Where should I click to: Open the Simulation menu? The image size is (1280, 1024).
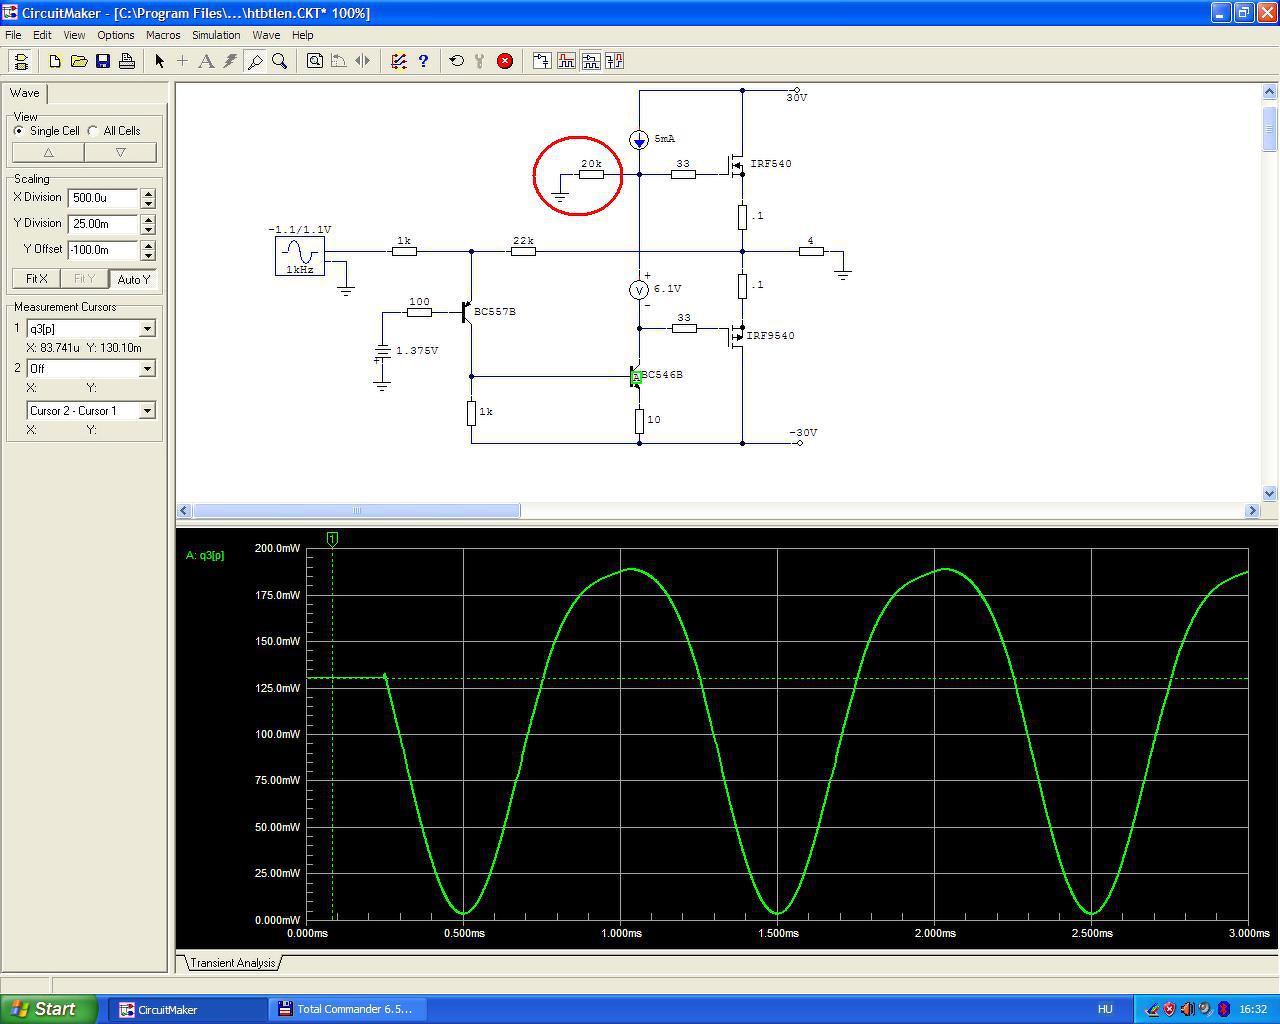(x=216, y=35)
